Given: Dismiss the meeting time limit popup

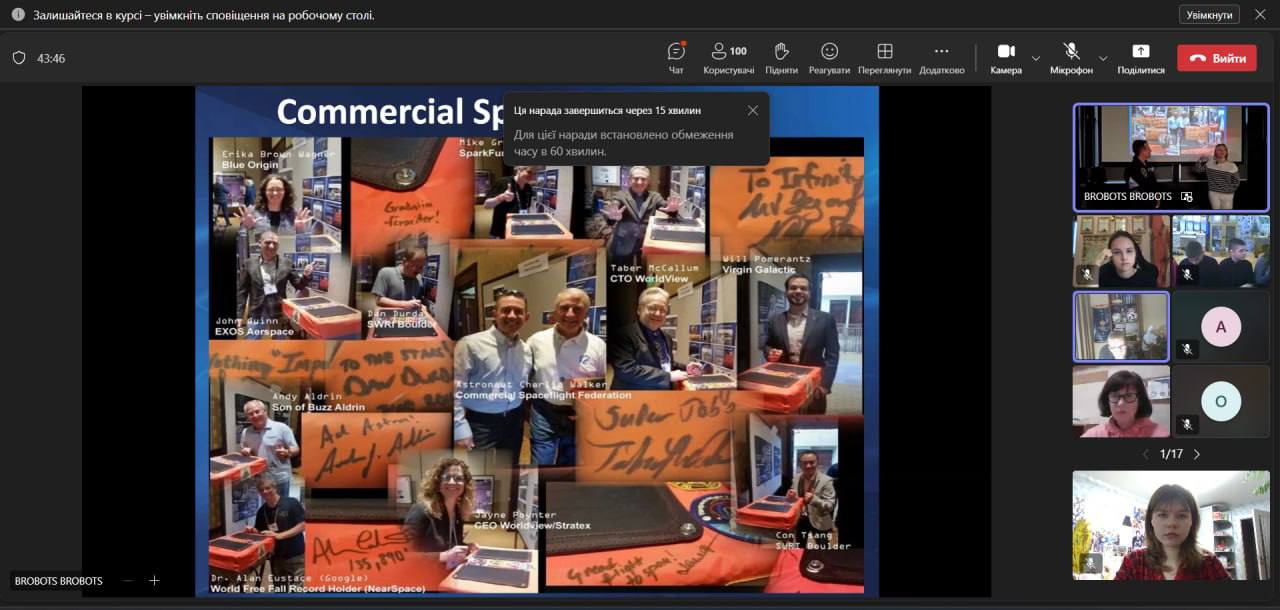Looking at the screenshot, I should click(753, 110).
